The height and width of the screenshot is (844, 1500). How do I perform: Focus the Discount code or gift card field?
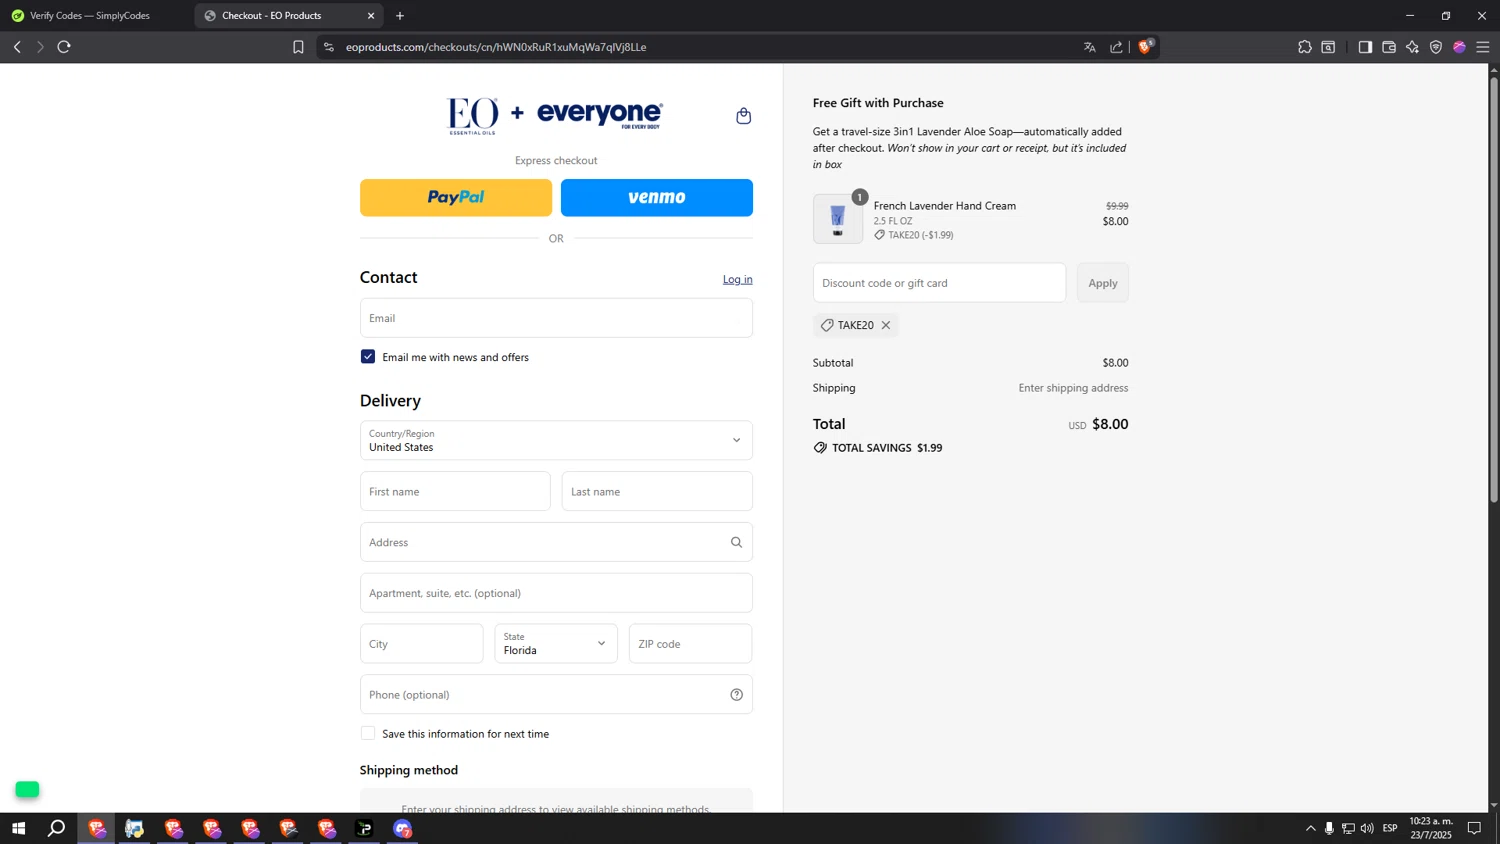pos(939,283)
